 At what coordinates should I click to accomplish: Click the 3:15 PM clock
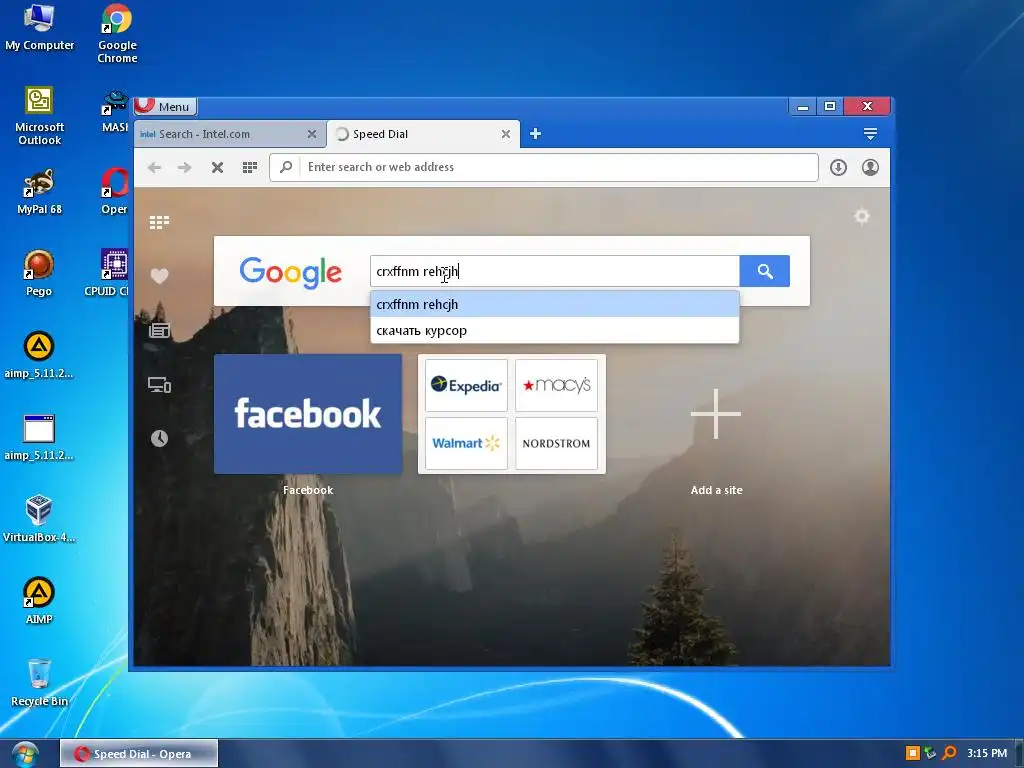click(x=987, y=753)
